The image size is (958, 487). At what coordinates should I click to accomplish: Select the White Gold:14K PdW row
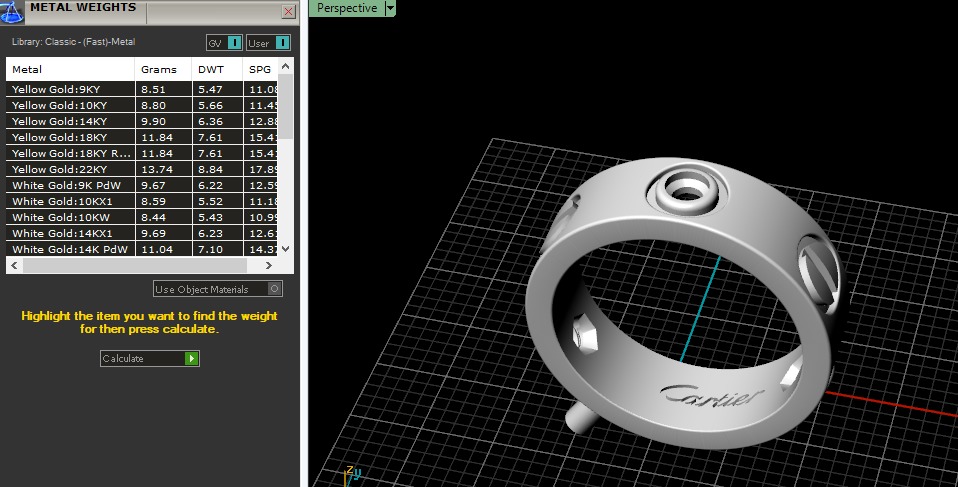(x=142, y=249)
